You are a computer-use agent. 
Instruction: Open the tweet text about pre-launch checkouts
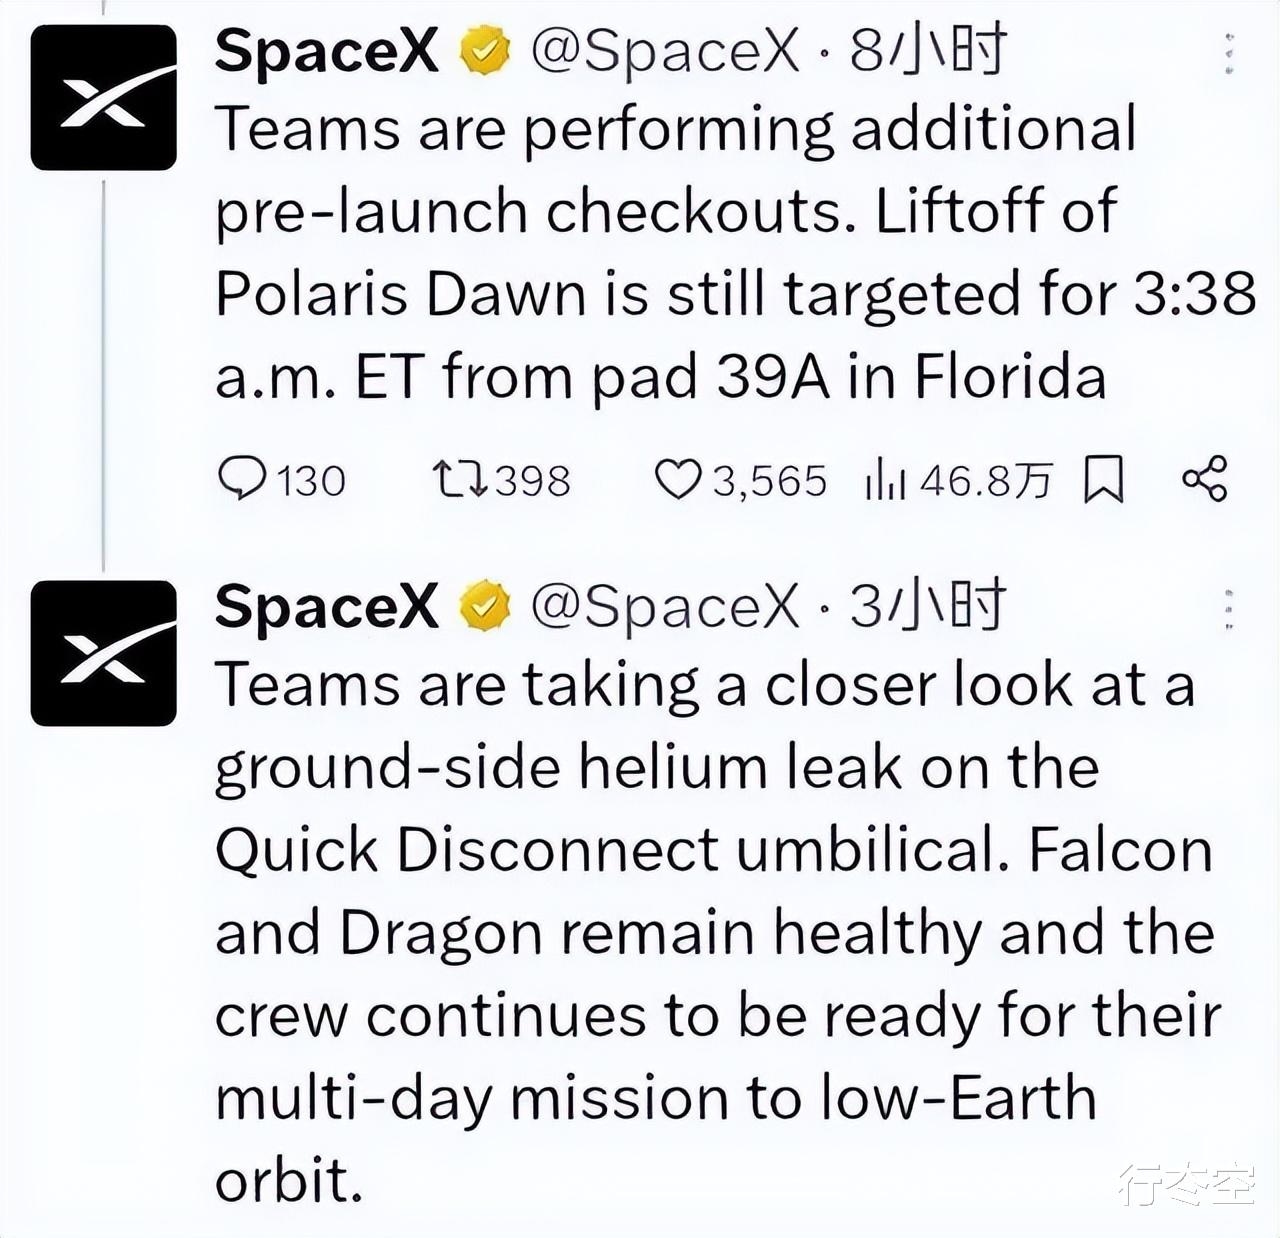[735, 253]
